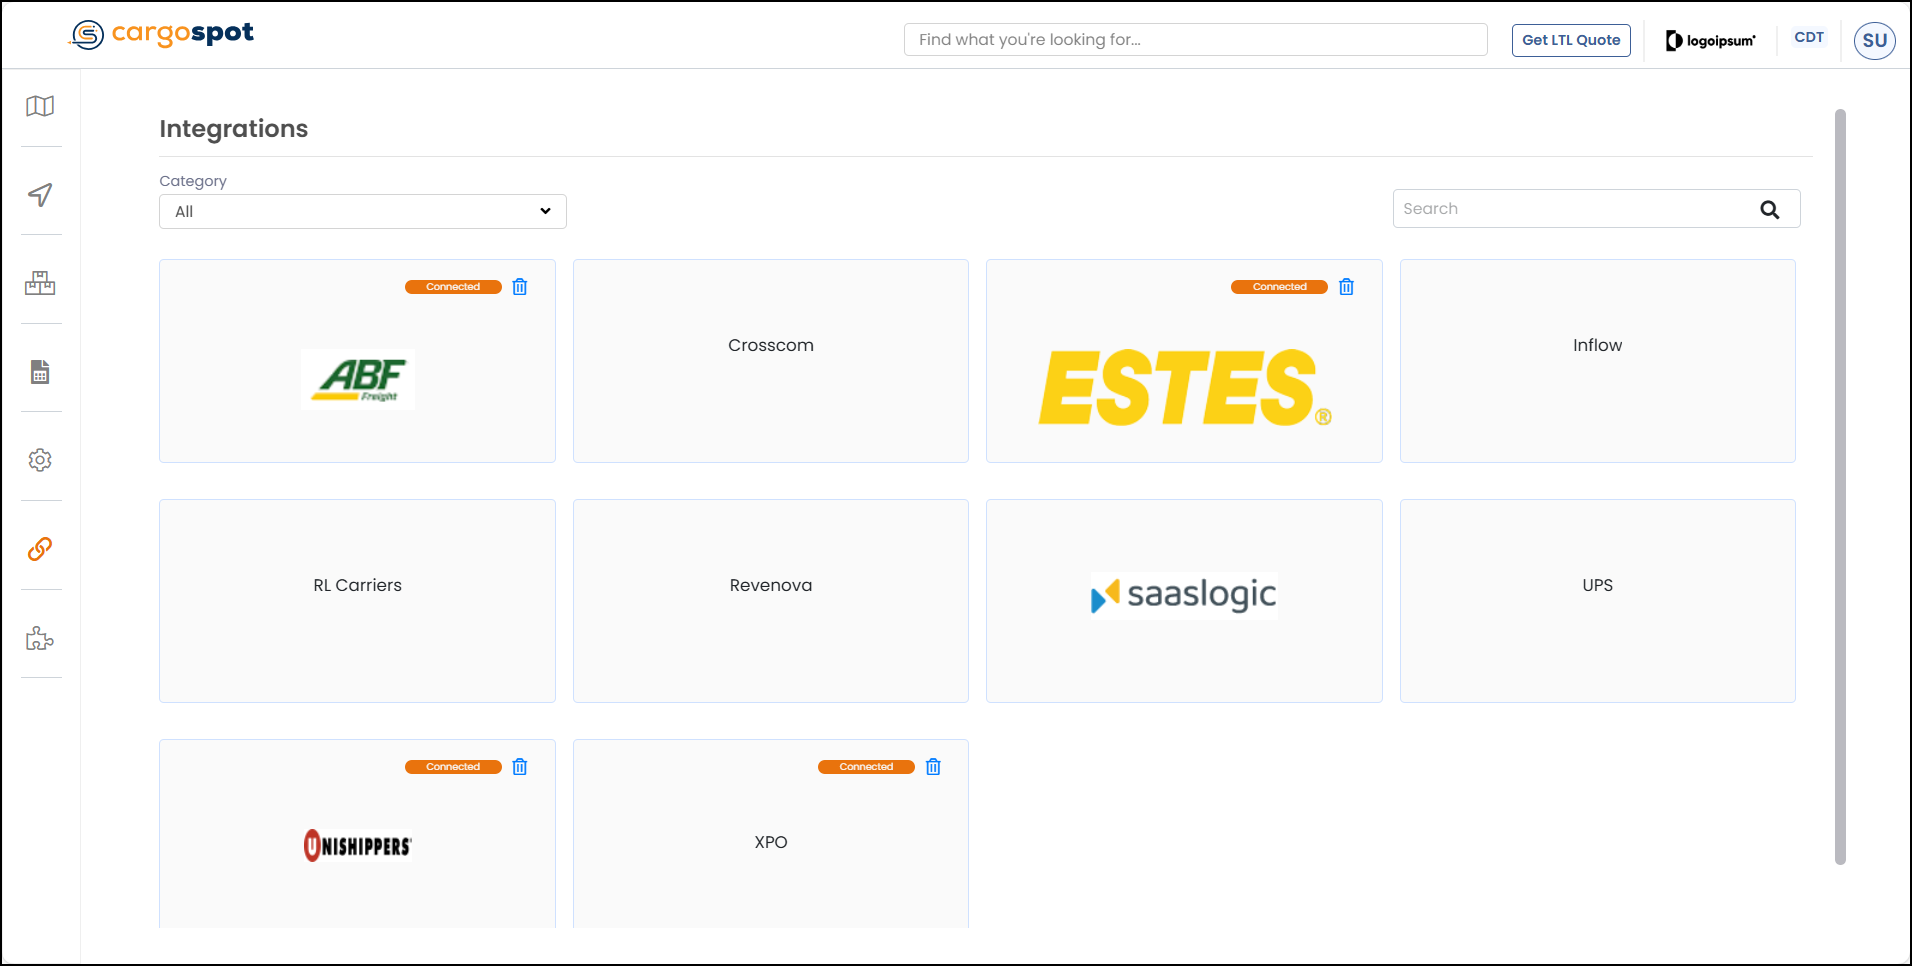Click the search magnifier icon beside the search box
The width and height of the screenshot is (1912, 966).
click(x=1769, y=209)
